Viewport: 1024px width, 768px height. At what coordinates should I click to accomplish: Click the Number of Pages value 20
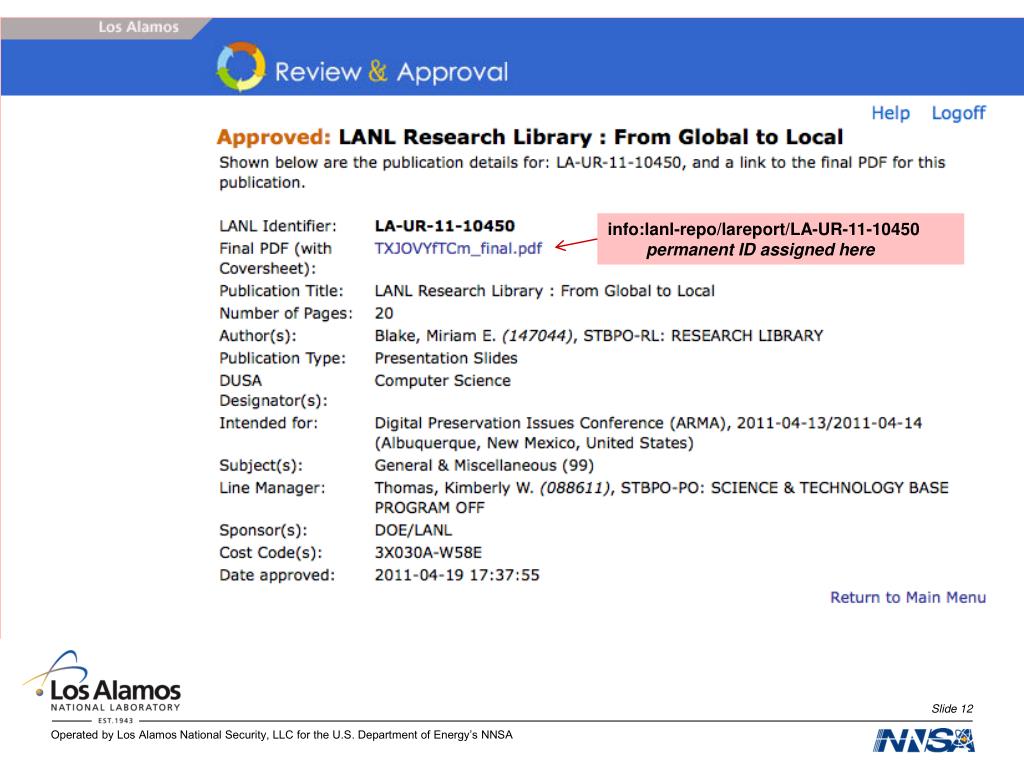(384, 313)
